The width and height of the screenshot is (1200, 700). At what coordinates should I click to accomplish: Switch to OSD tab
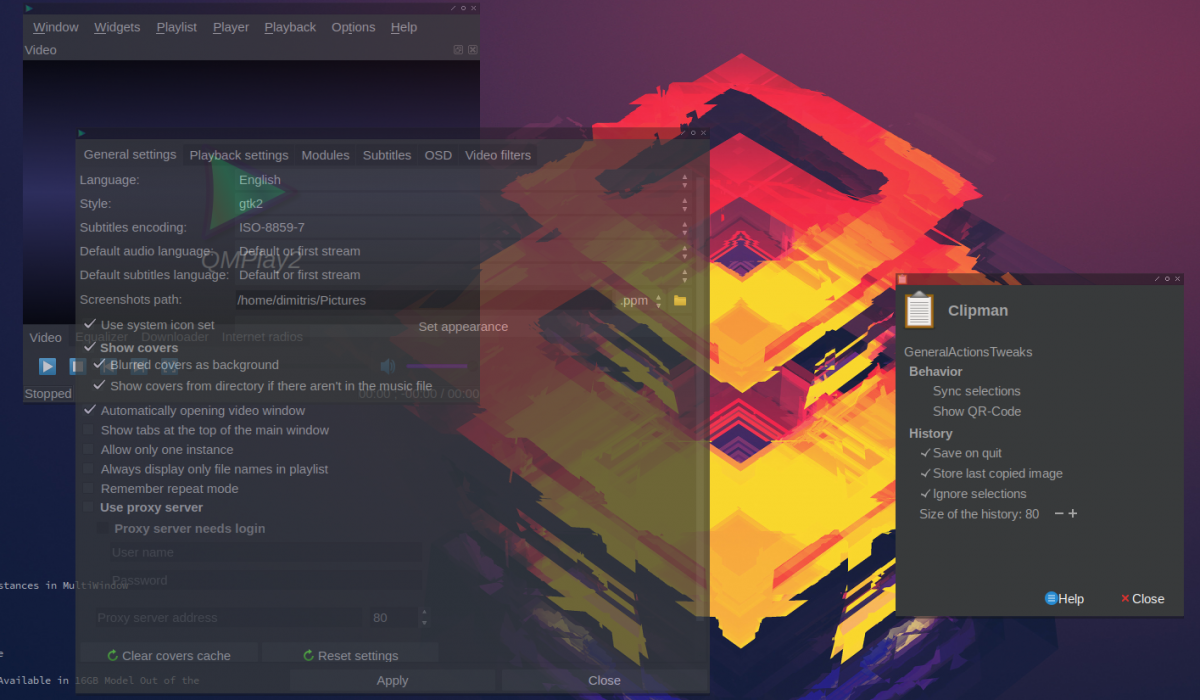438,155
